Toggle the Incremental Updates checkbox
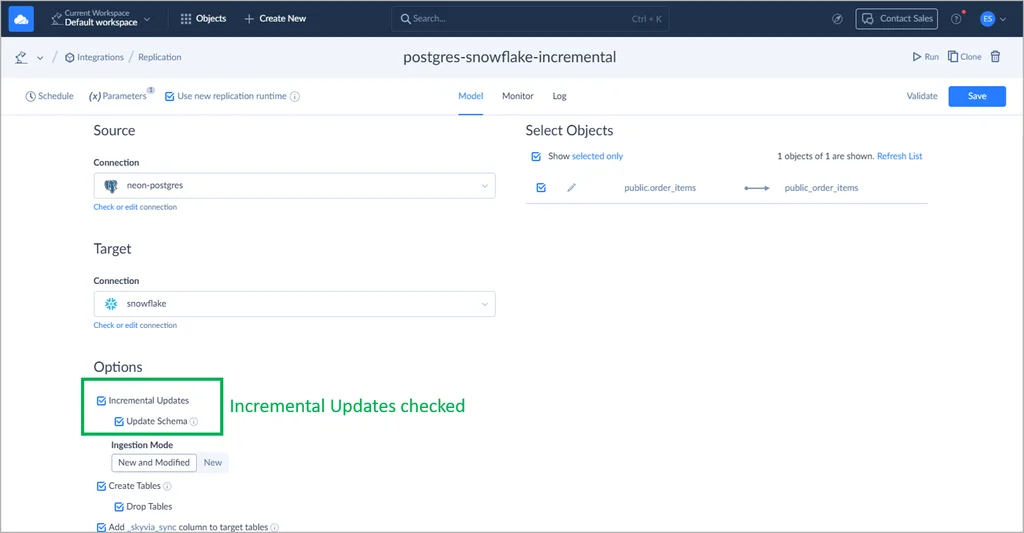 coord(101,401)
